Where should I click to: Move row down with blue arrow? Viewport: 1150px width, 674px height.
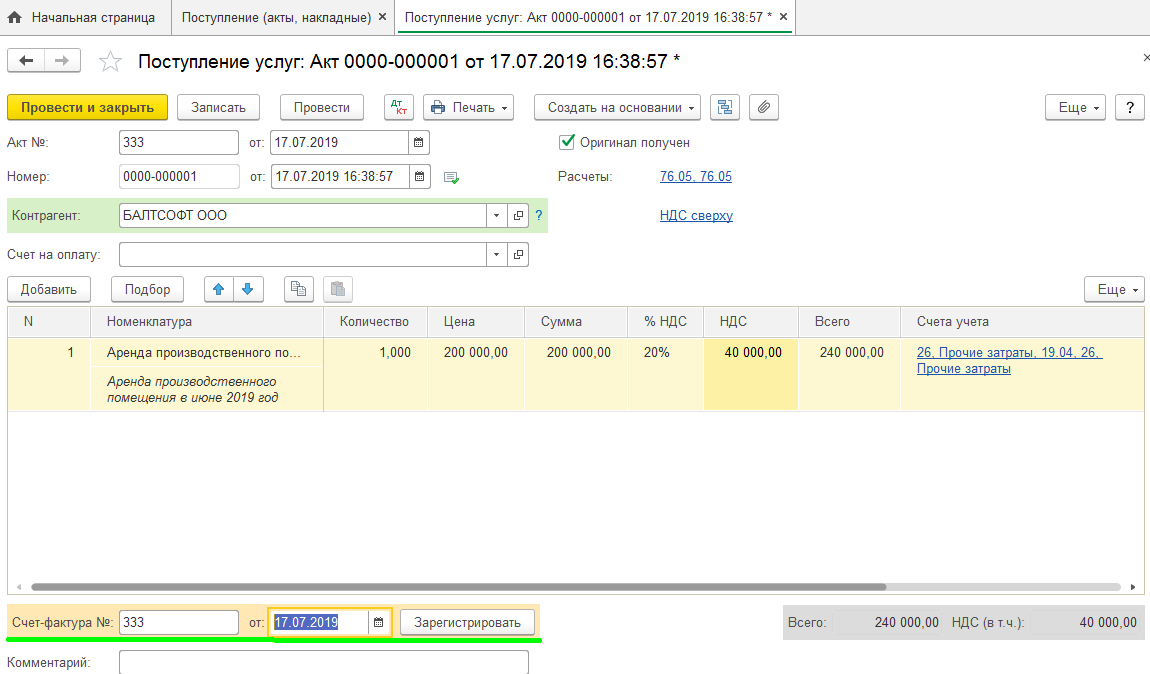coord(247,290)
